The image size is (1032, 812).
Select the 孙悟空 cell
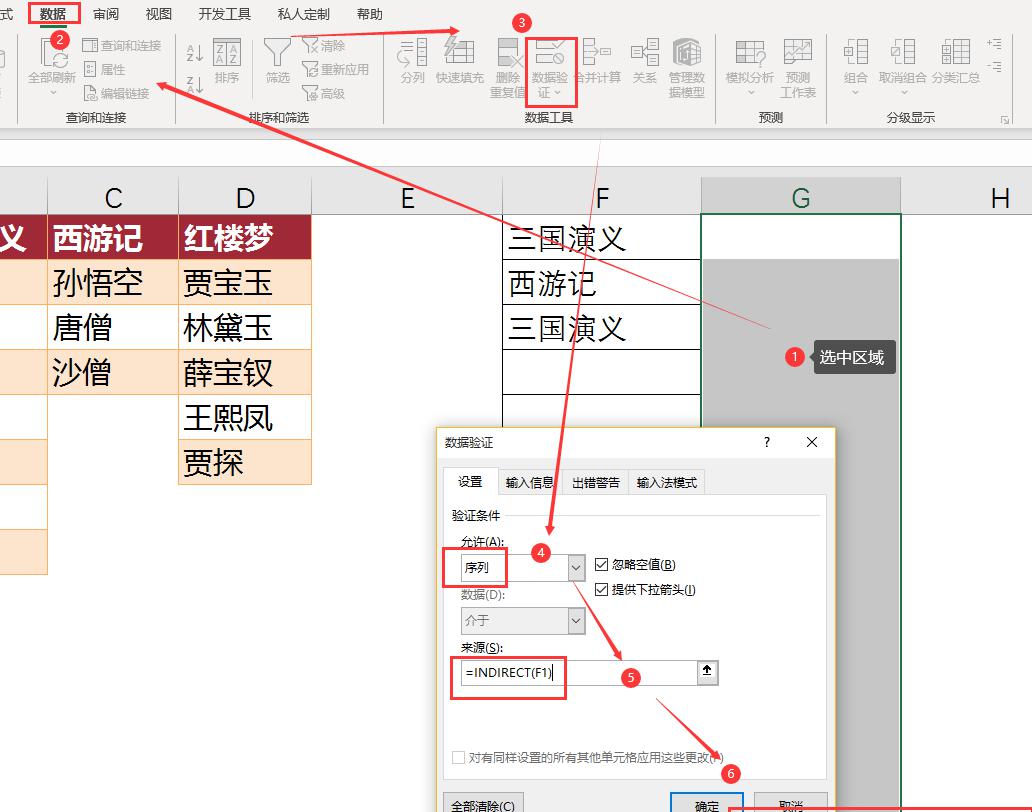[113, 282]
